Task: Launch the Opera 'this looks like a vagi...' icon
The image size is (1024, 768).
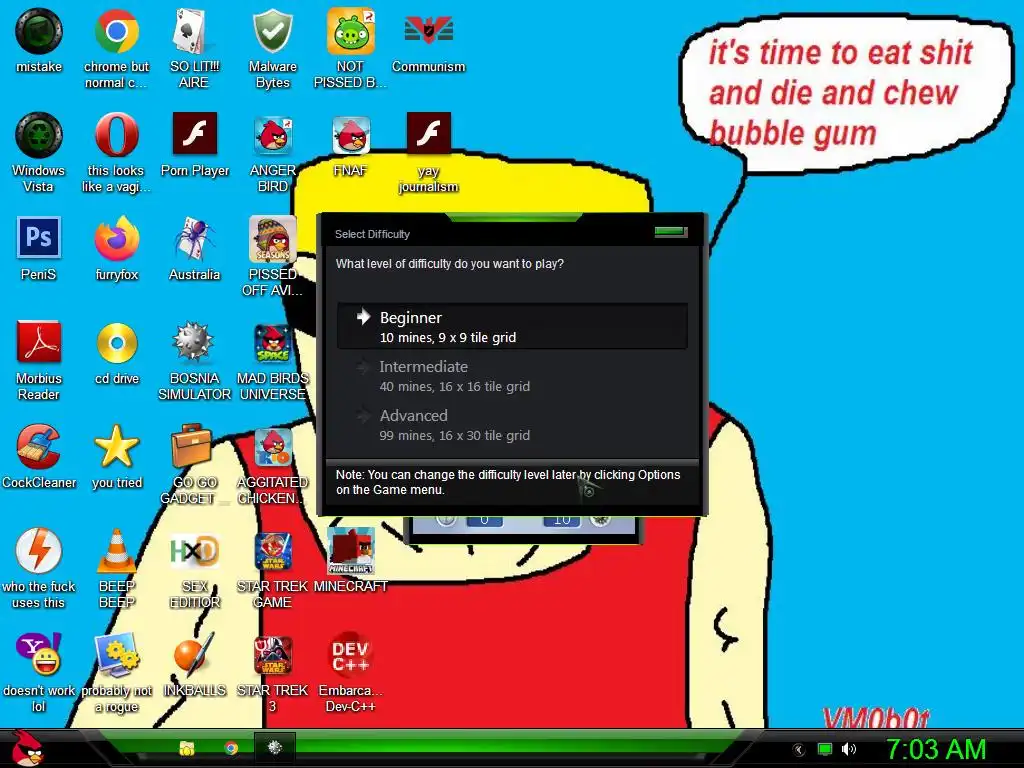Action: [116, 135]
